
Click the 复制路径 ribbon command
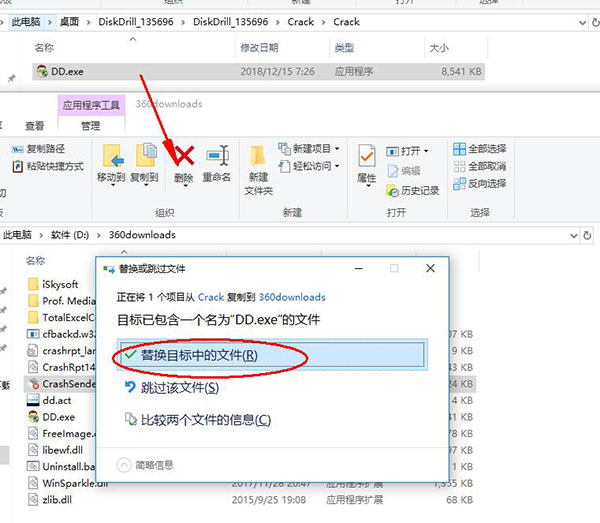[x=39, y=149]
